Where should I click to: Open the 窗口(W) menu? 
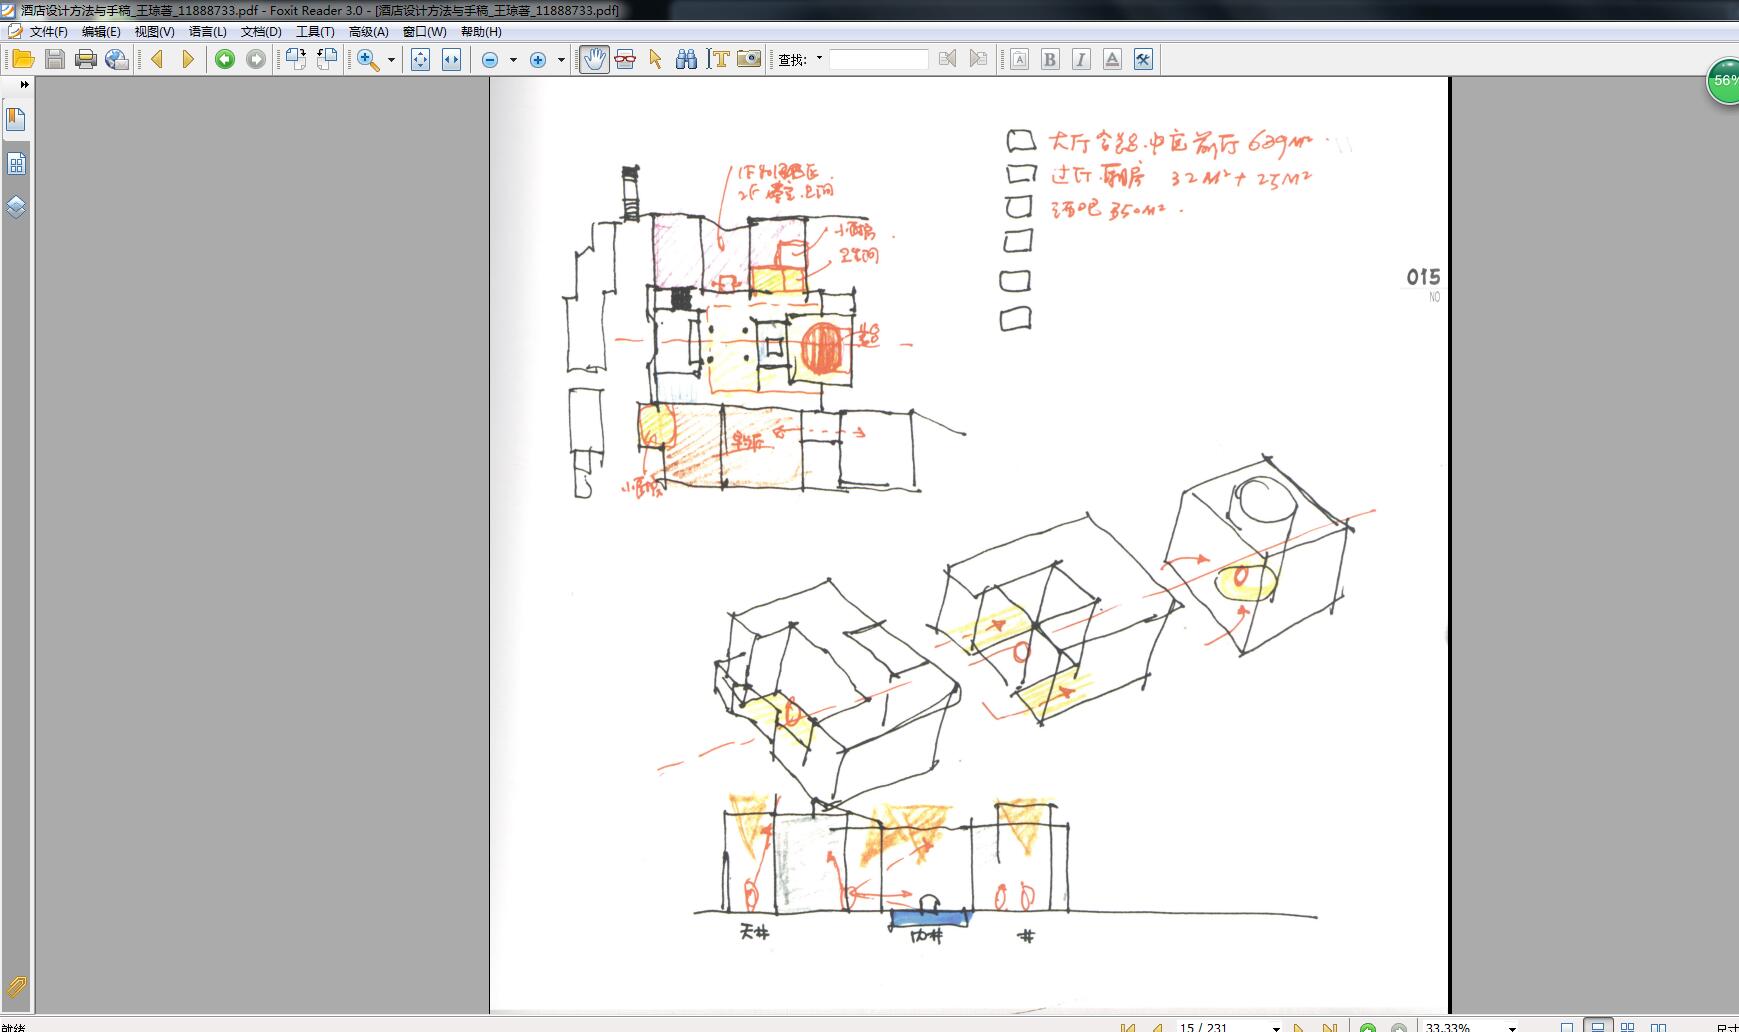click(425, 32)
